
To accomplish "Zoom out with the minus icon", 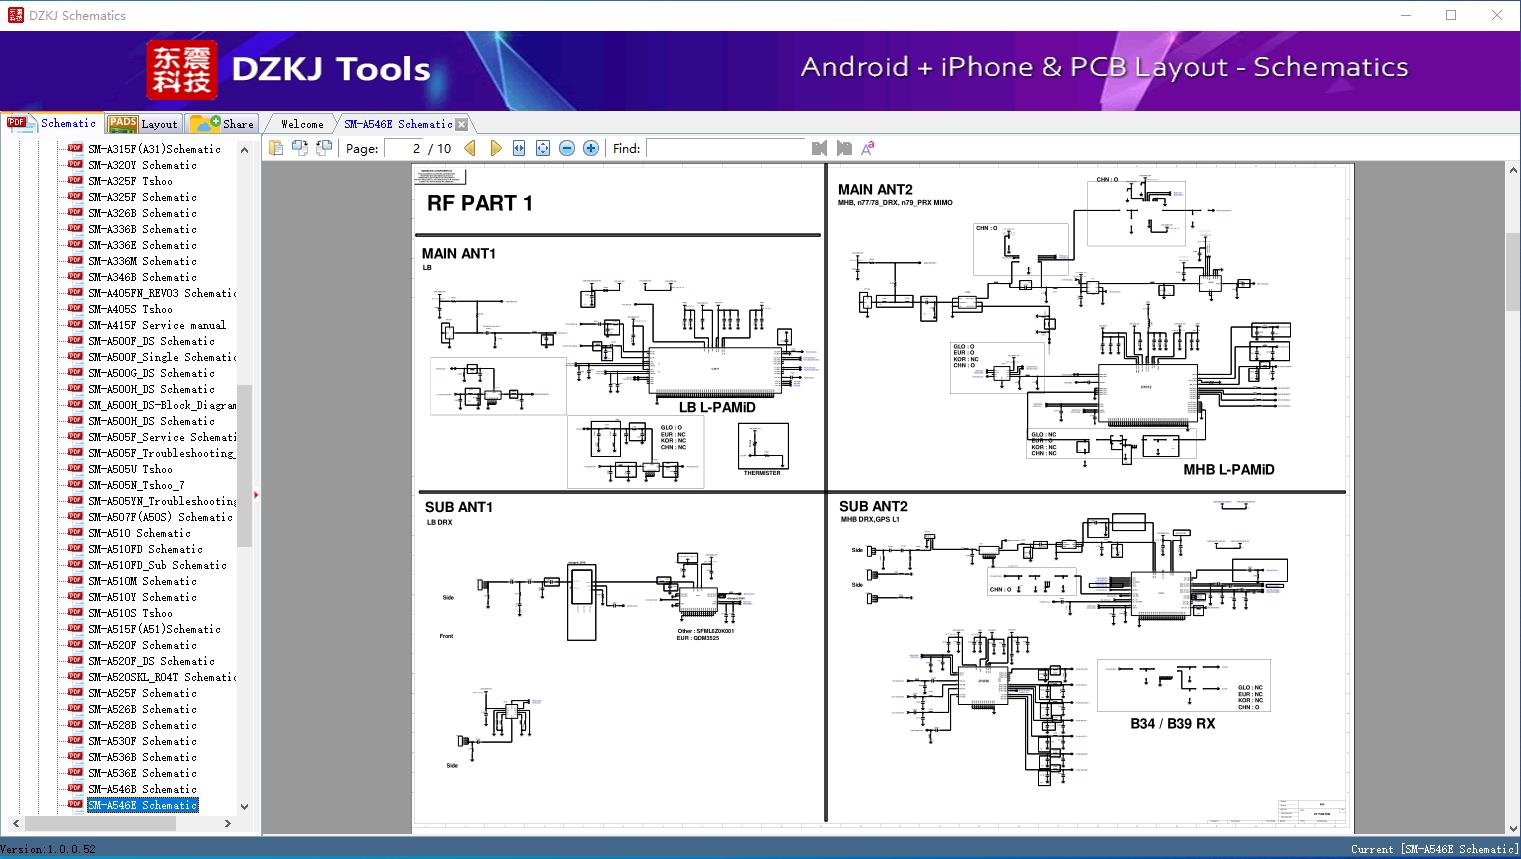I will click(x=567, y=148).
